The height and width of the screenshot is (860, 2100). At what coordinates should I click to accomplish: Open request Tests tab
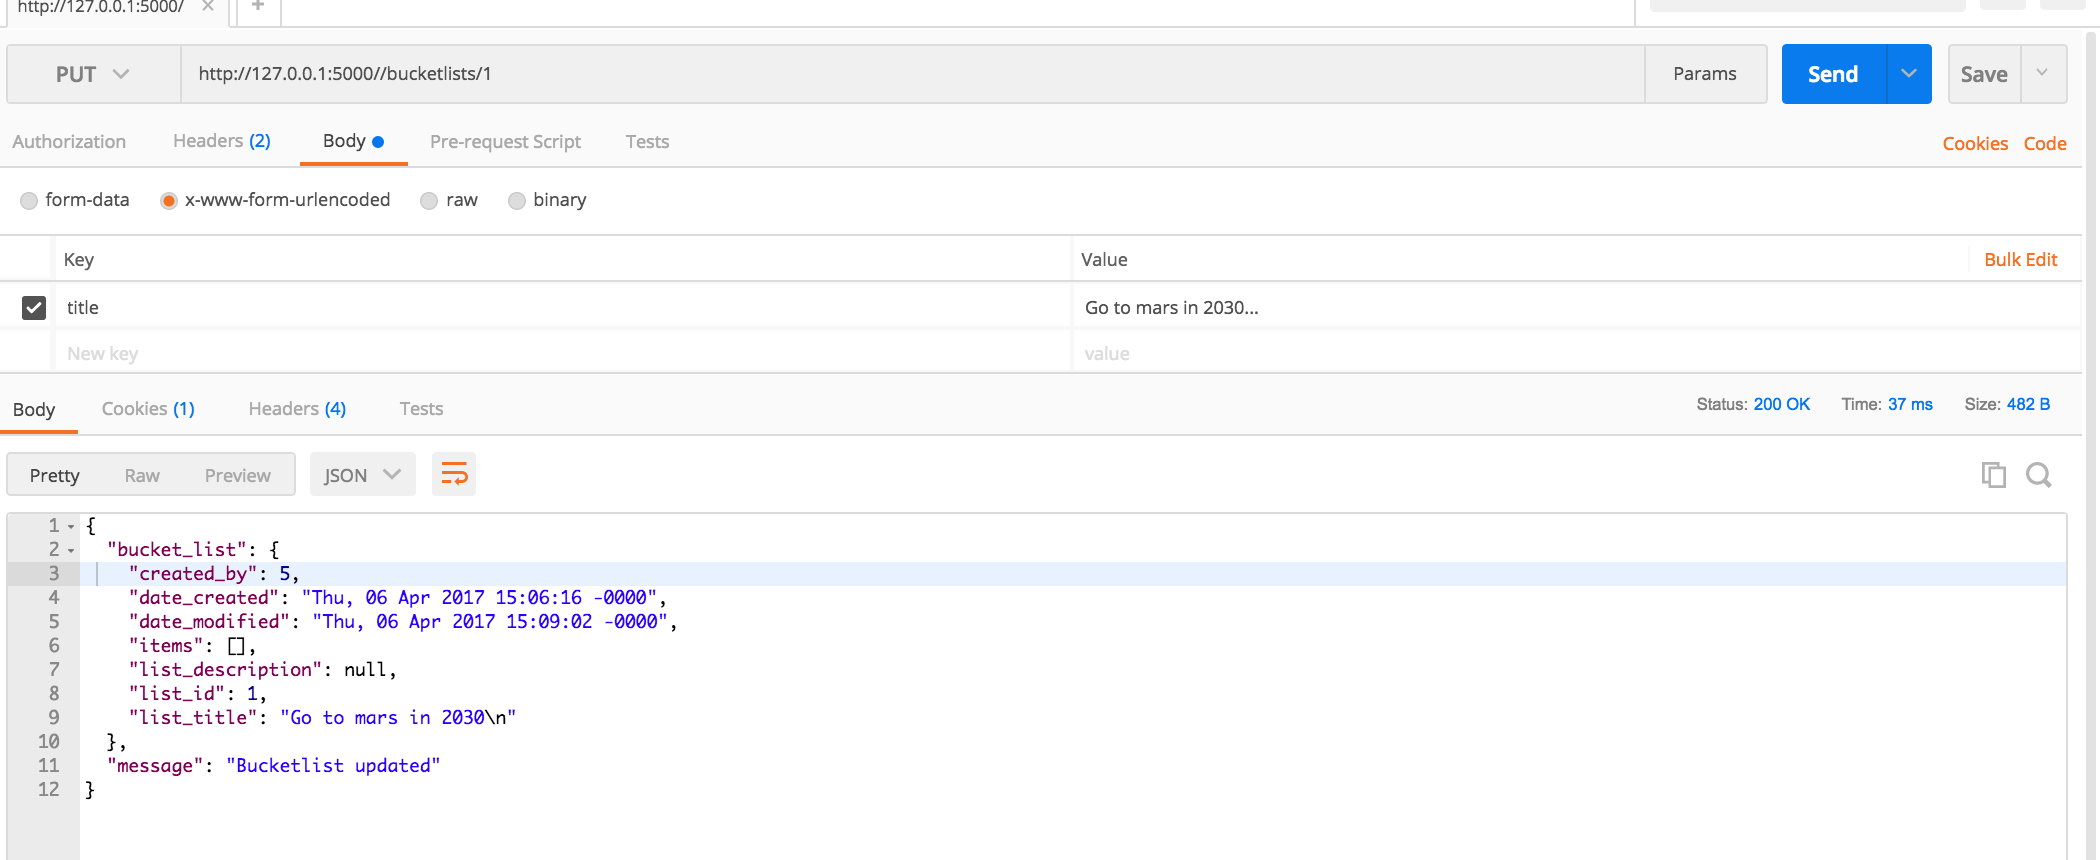click(x=647, y=142)
